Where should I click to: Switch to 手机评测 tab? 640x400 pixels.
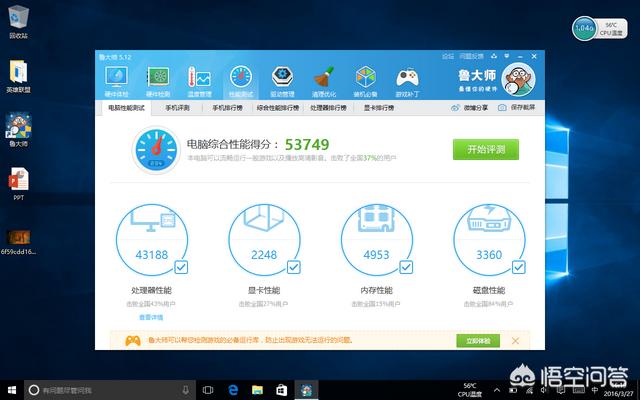(x=177, y=107)
